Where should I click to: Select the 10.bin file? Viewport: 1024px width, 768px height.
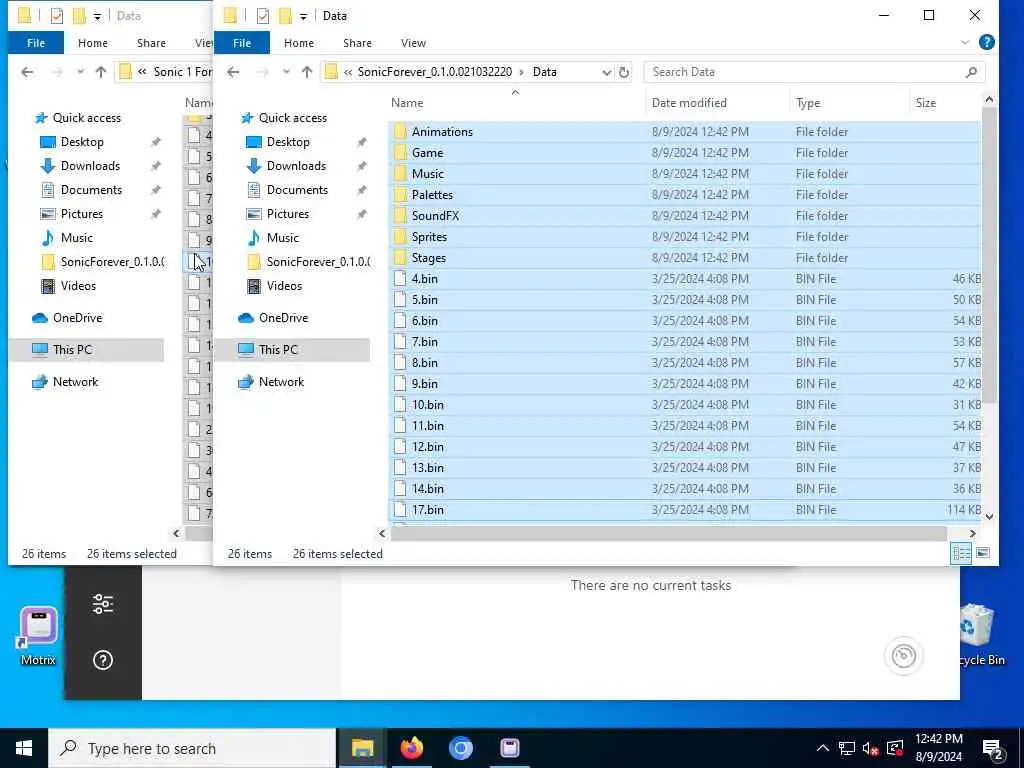point(684,404)
